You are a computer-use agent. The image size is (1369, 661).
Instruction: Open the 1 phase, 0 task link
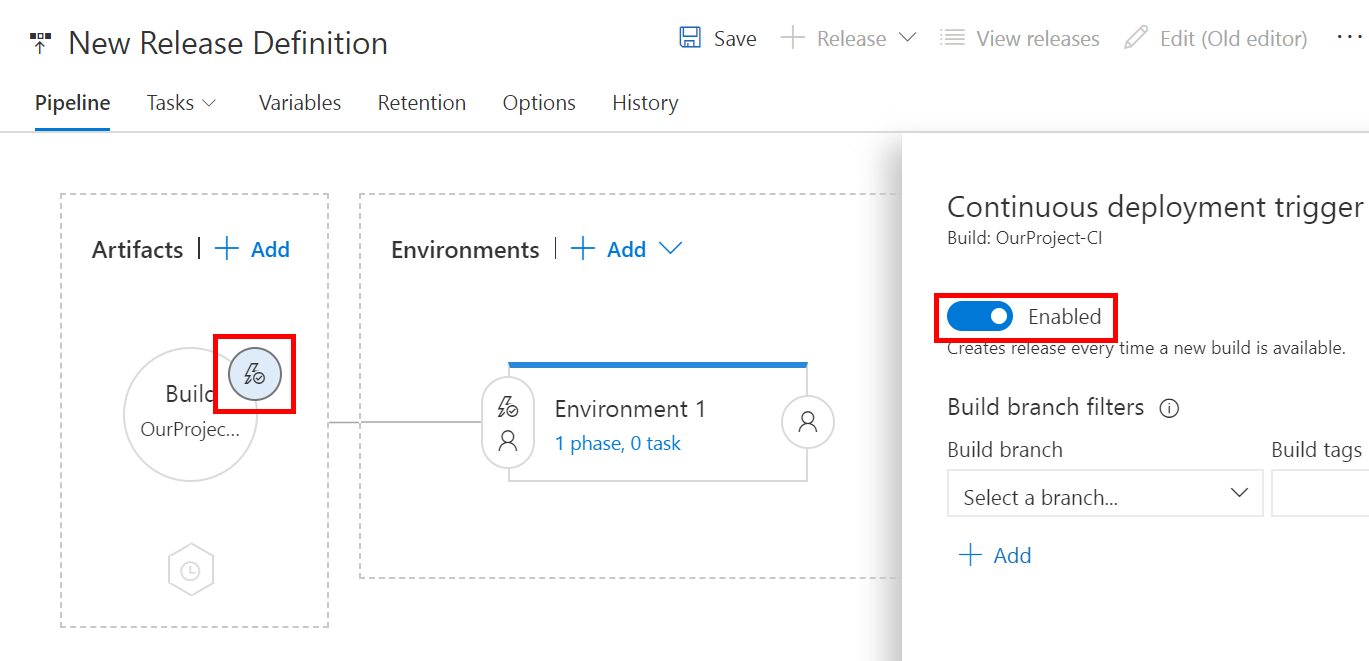pyautogui.click(x=617, y=443)
